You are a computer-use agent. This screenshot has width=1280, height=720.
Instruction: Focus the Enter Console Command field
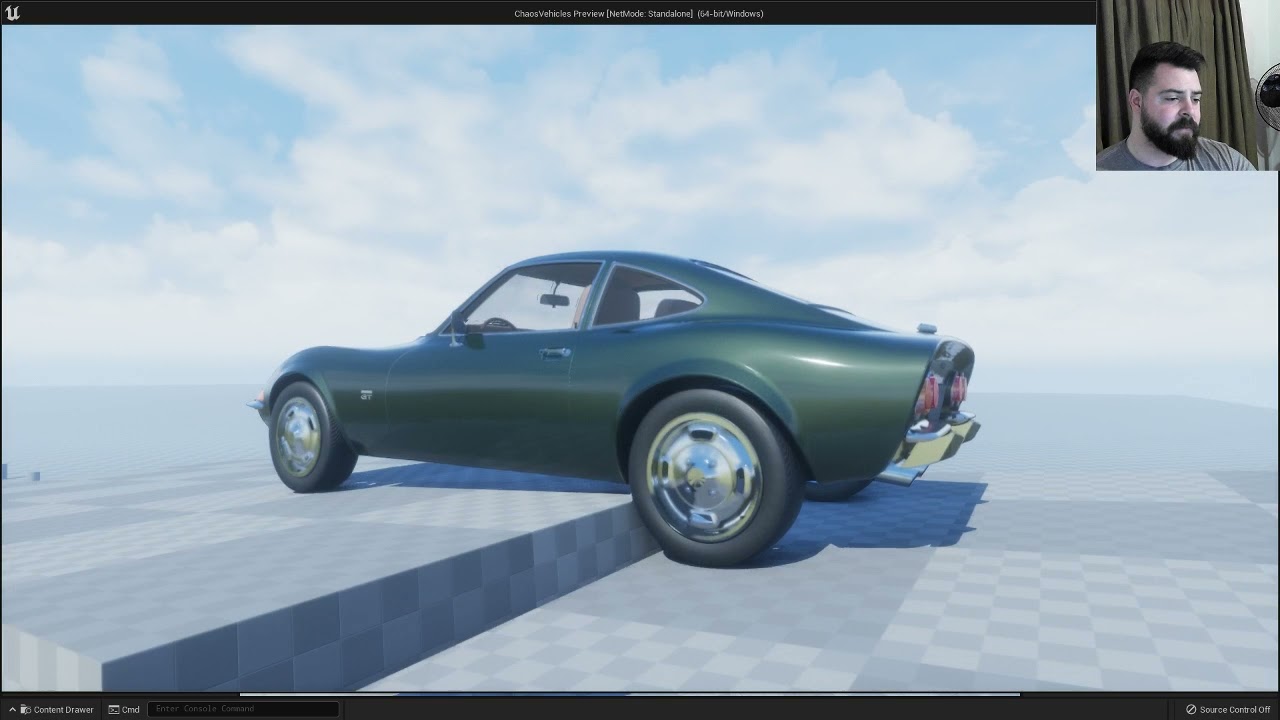click(x=243, y=709)
